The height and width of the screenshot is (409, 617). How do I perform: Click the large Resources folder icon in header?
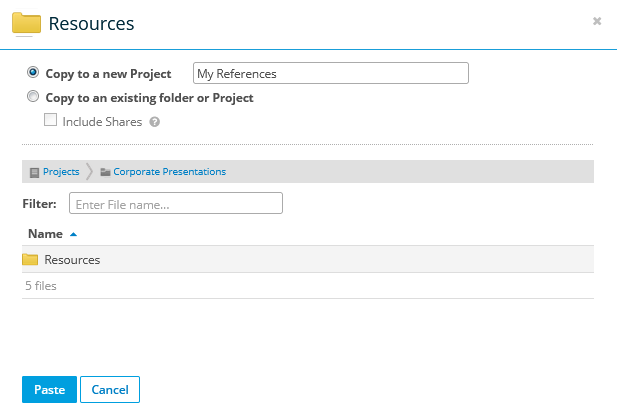26,23
